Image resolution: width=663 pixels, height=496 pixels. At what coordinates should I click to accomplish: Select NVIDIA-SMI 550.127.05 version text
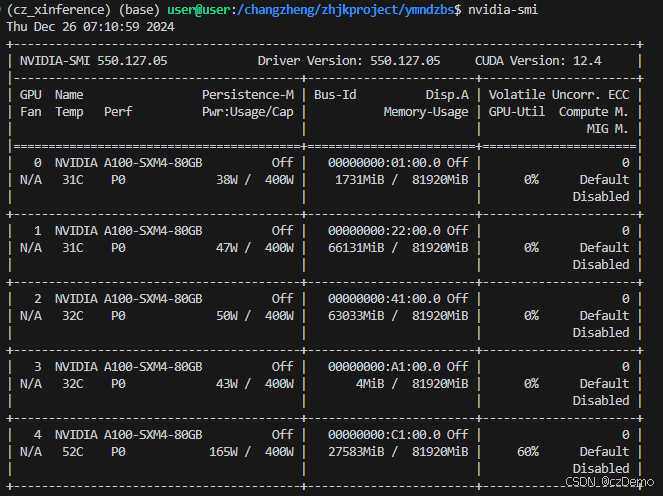93,61
